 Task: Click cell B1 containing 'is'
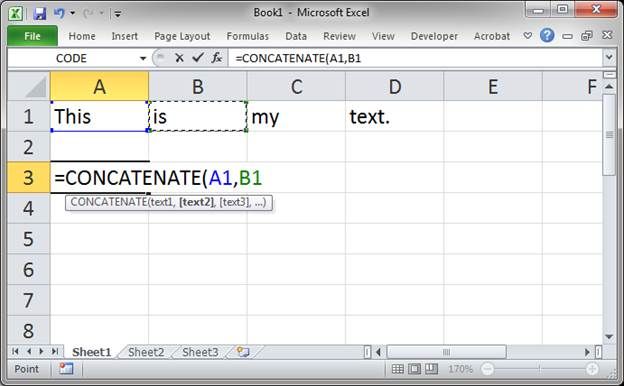[x=198, y=116]
